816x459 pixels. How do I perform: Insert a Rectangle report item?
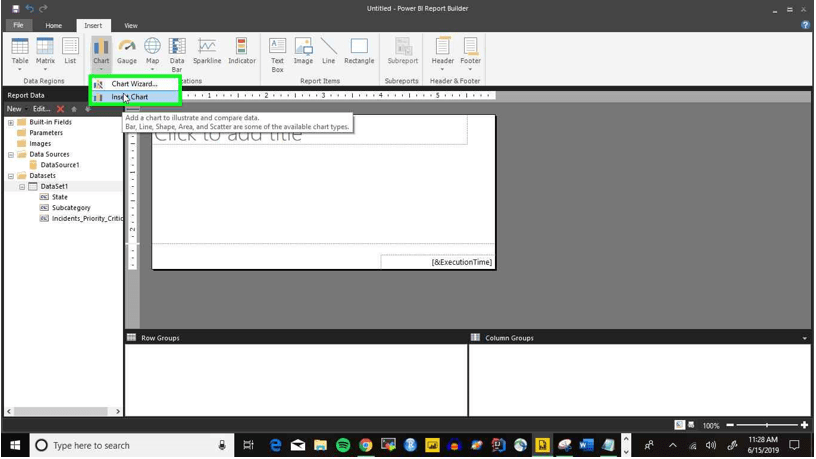pos(359,51)
